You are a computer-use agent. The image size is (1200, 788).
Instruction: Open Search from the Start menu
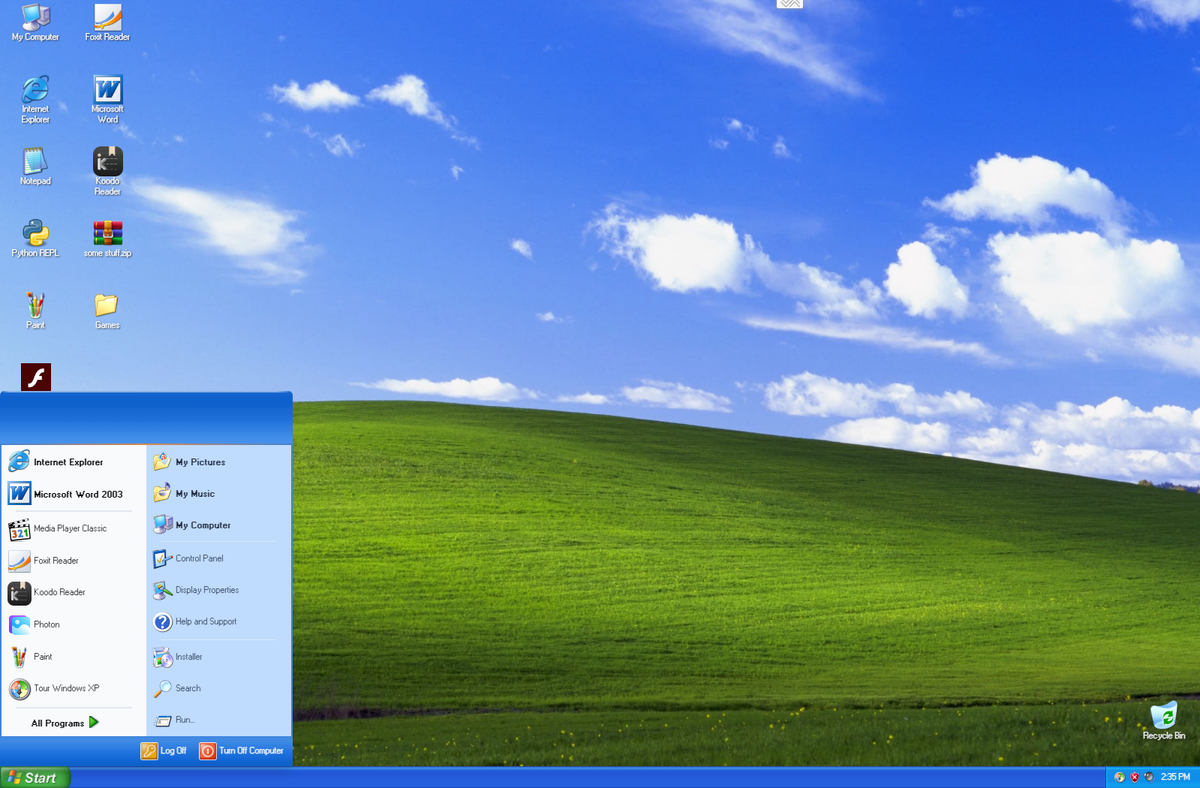coord(218,688)
